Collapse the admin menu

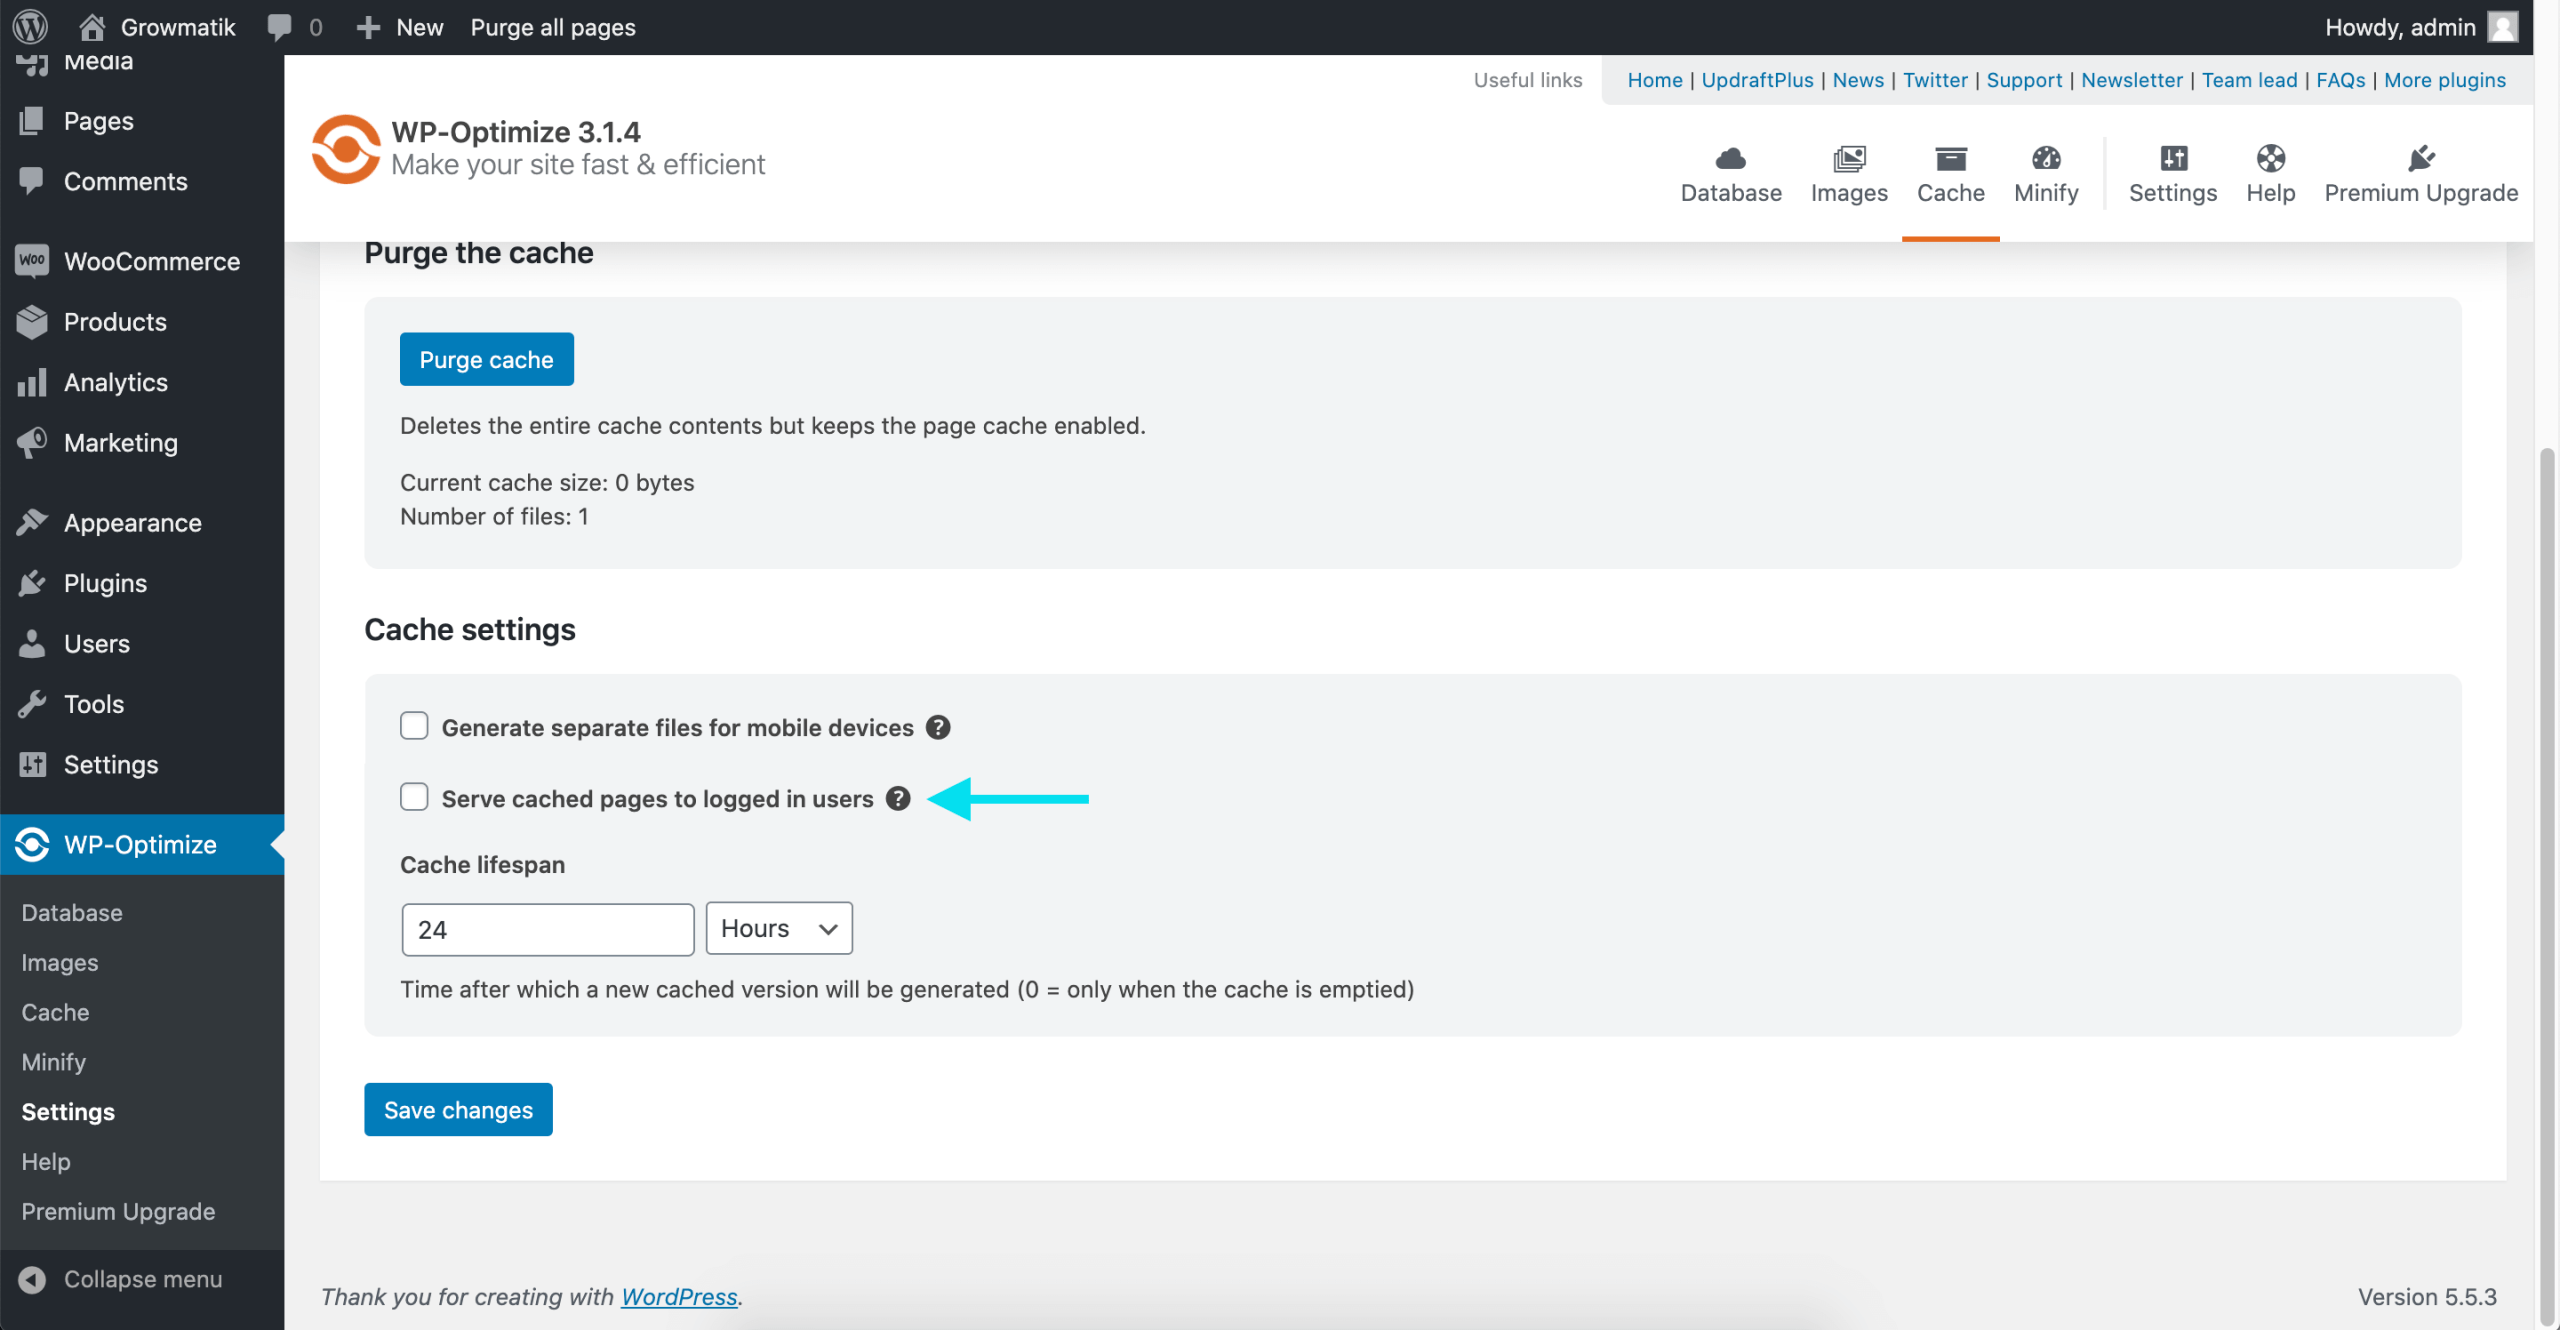tap(142, 1278)
